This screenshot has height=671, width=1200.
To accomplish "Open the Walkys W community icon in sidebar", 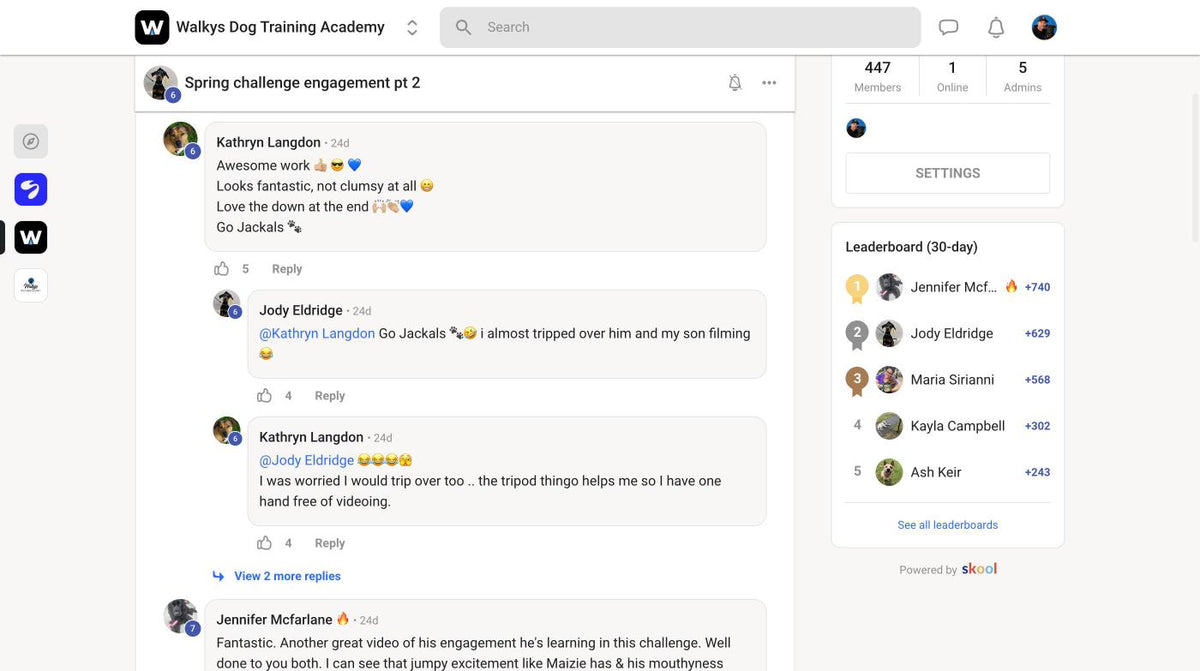I will tap(31, 237).
